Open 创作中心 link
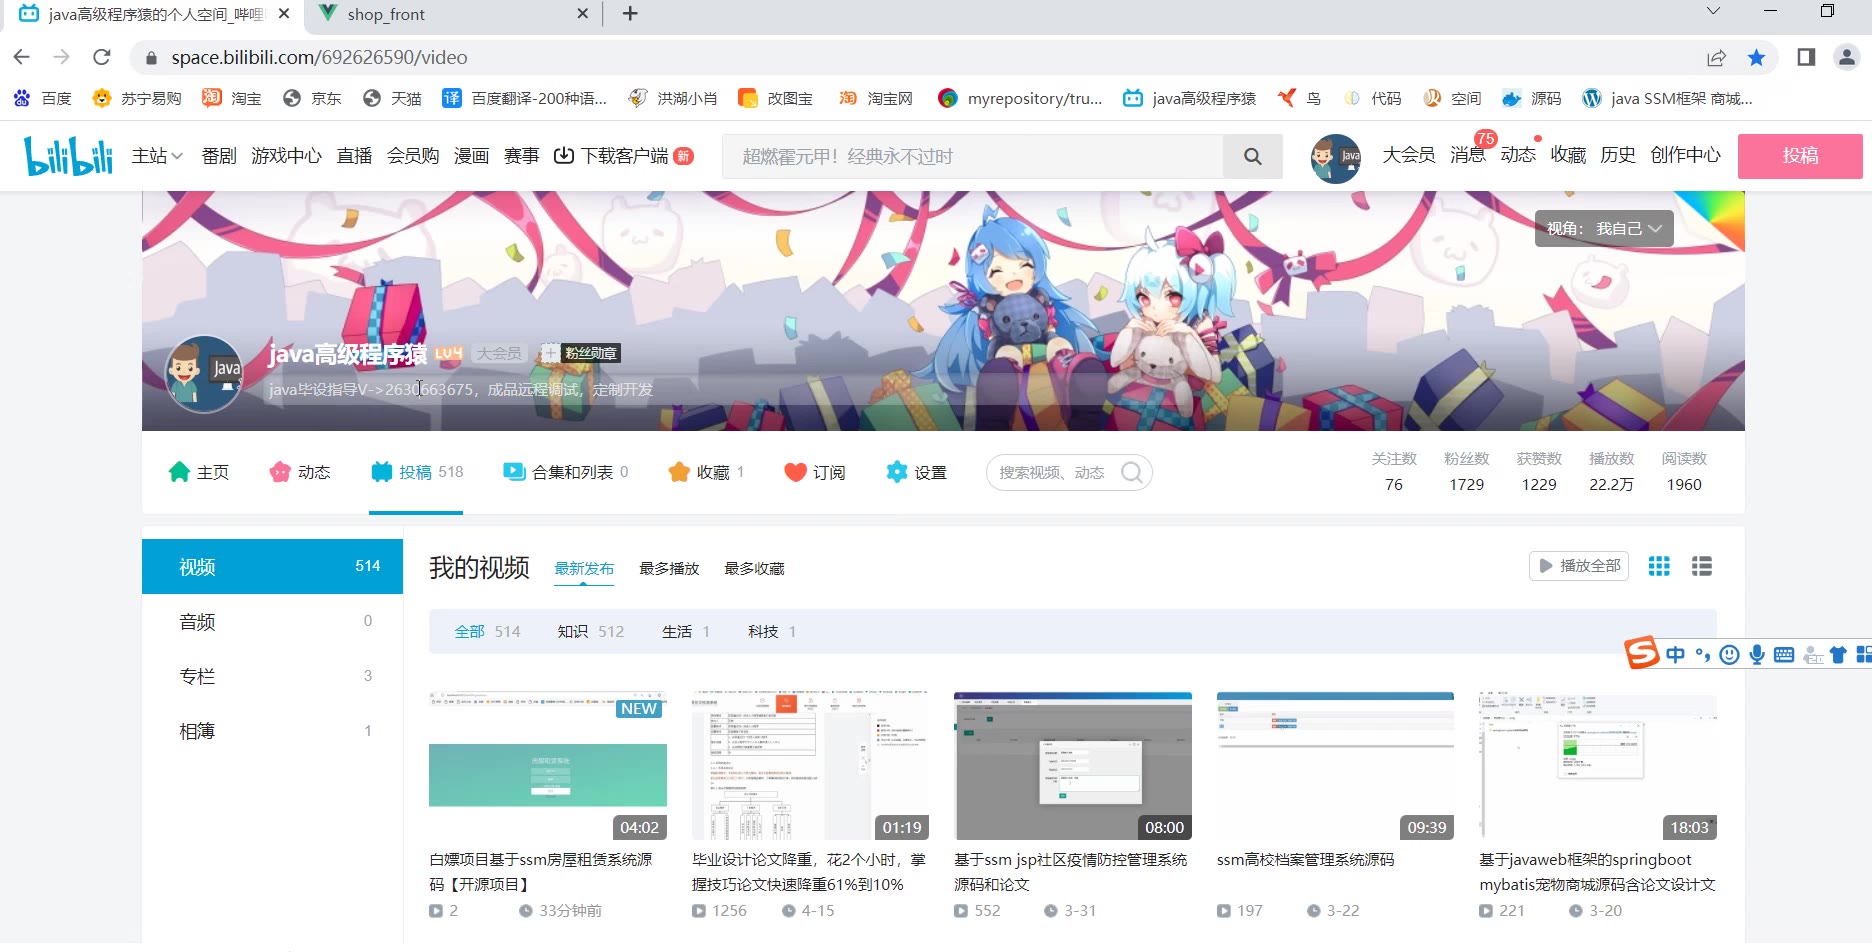 pos(1686,155)
